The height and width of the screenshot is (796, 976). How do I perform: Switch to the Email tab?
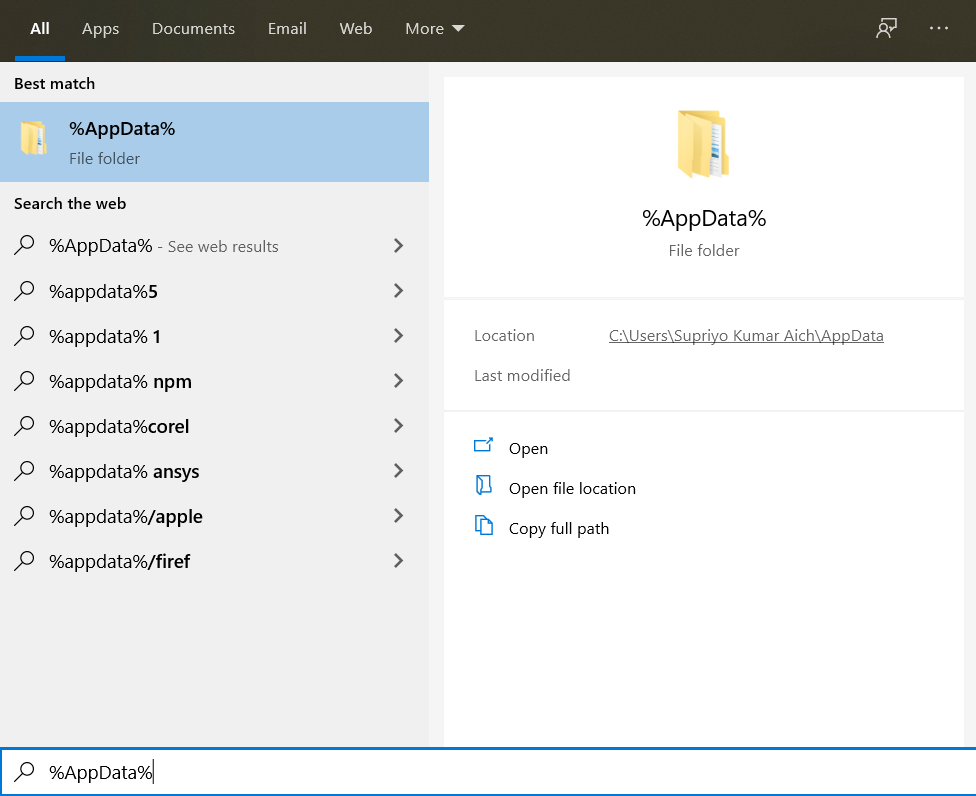tap(287, 29)
